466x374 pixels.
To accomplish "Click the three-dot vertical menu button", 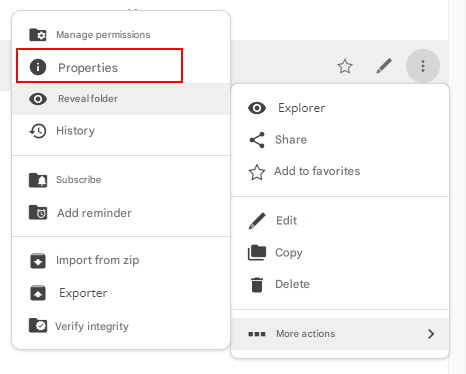I will (x=423, y=66).
